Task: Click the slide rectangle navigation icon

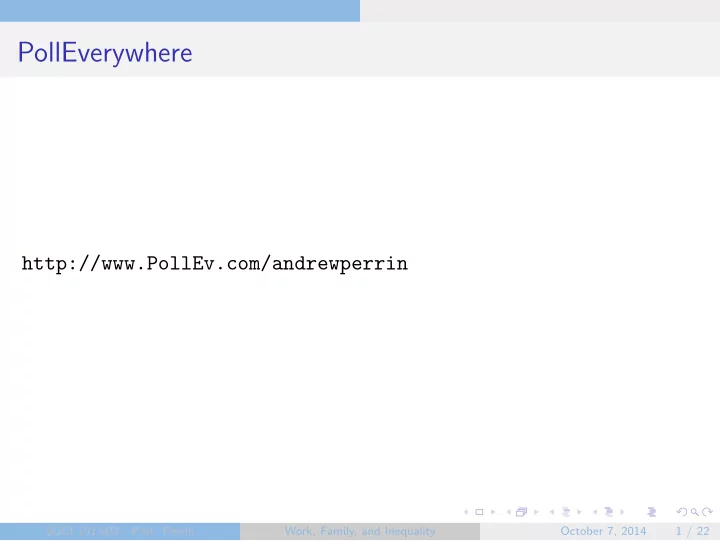Action: tap(479, 512)
